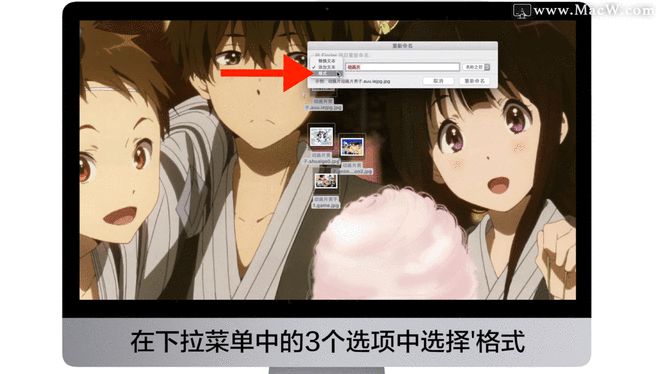Open the 名称之后 position dropdown

click(x=476, y=67)
